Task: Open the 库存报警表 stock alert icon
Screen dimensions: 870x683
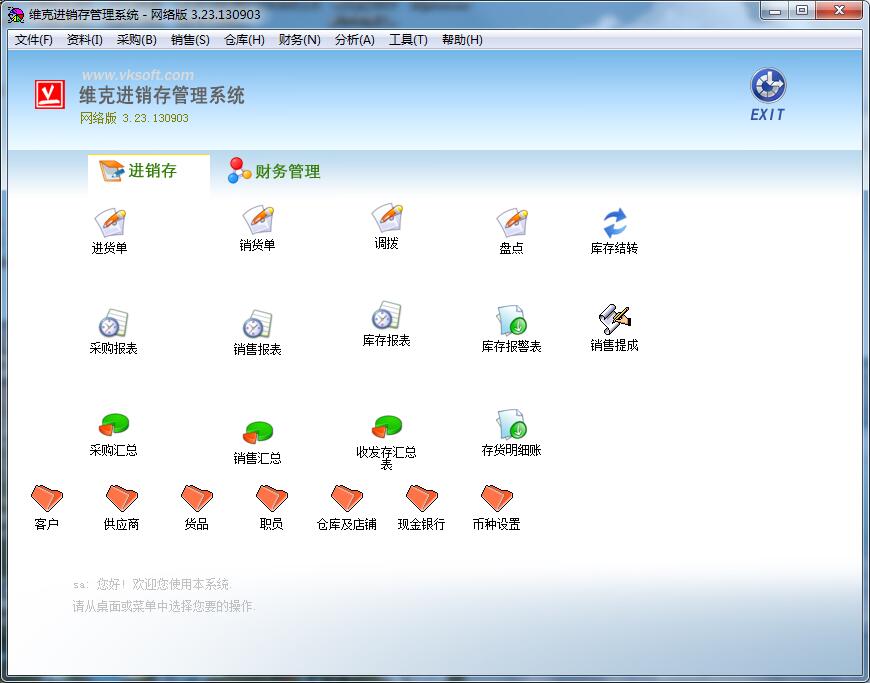Action: point(511,329)
